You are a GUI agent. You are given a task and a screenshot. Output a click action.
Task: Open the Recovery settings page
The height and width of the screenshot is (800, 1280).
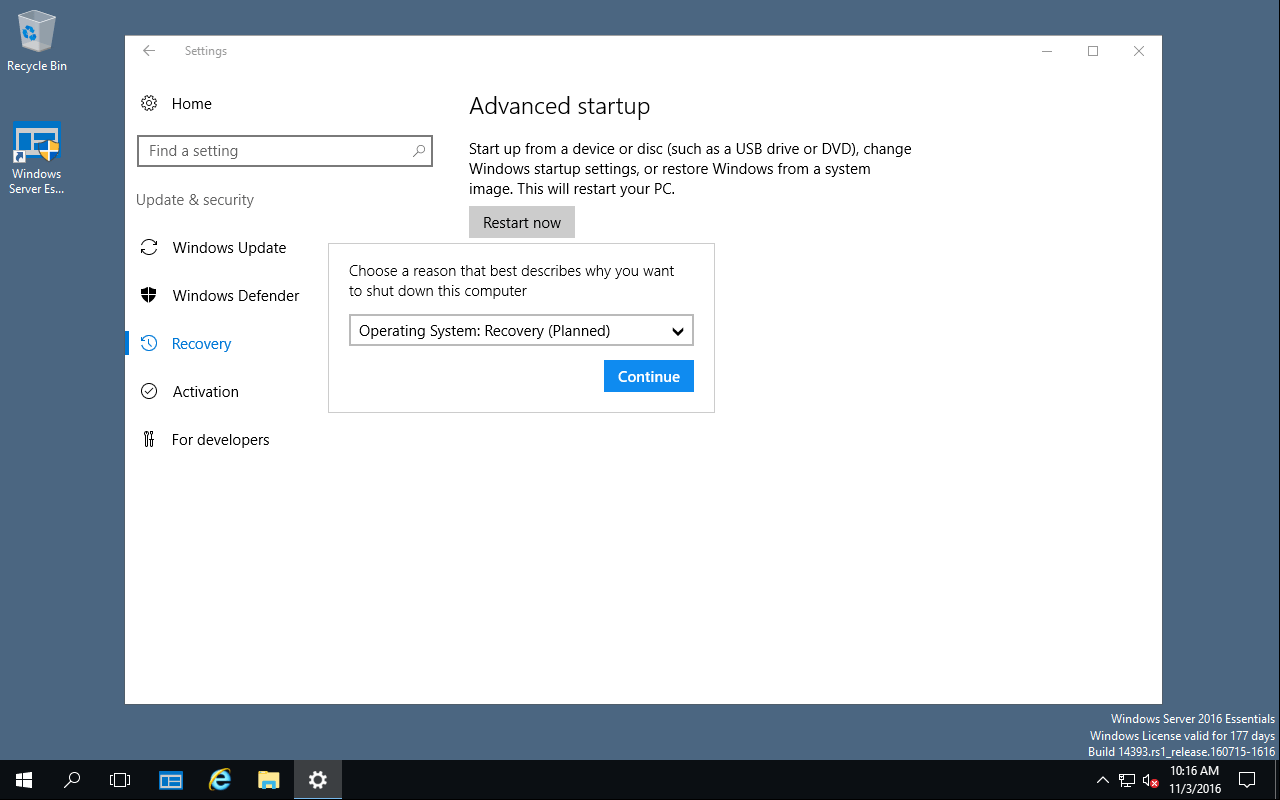tap(201, 343)
